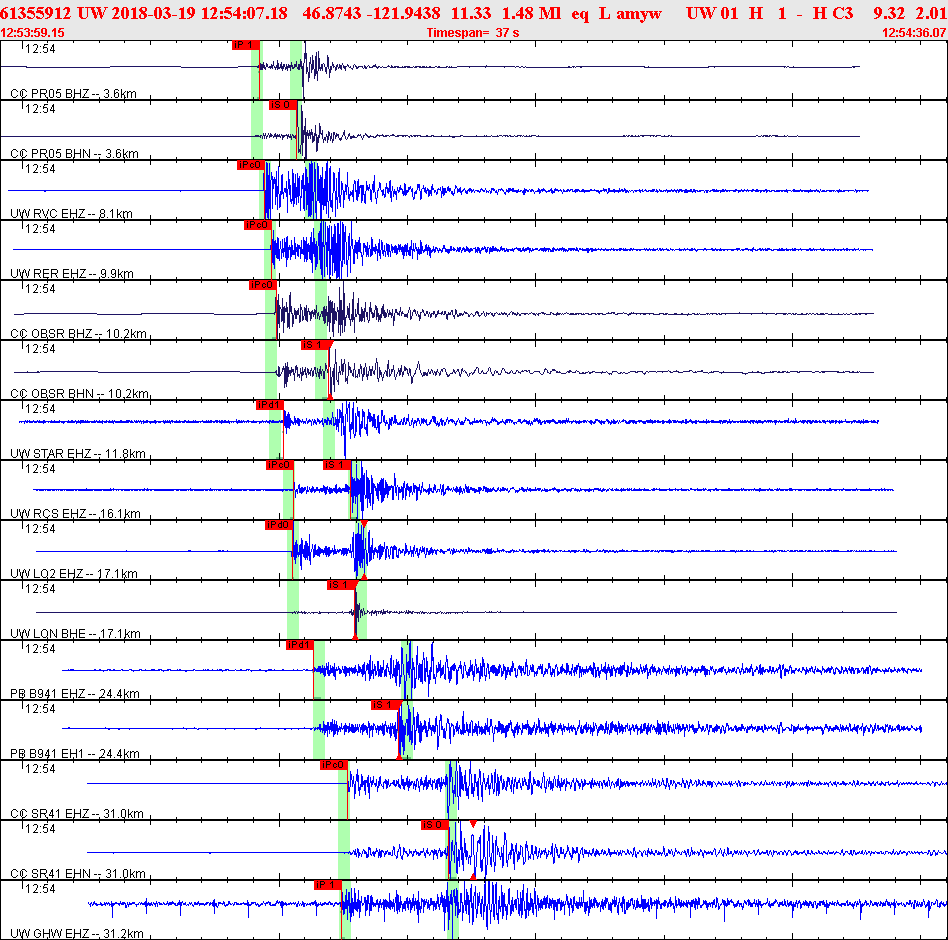Select the iS 0 pick flag on PR05 BHN
Viewport: 948px width, 940px height.
[283, 105]
